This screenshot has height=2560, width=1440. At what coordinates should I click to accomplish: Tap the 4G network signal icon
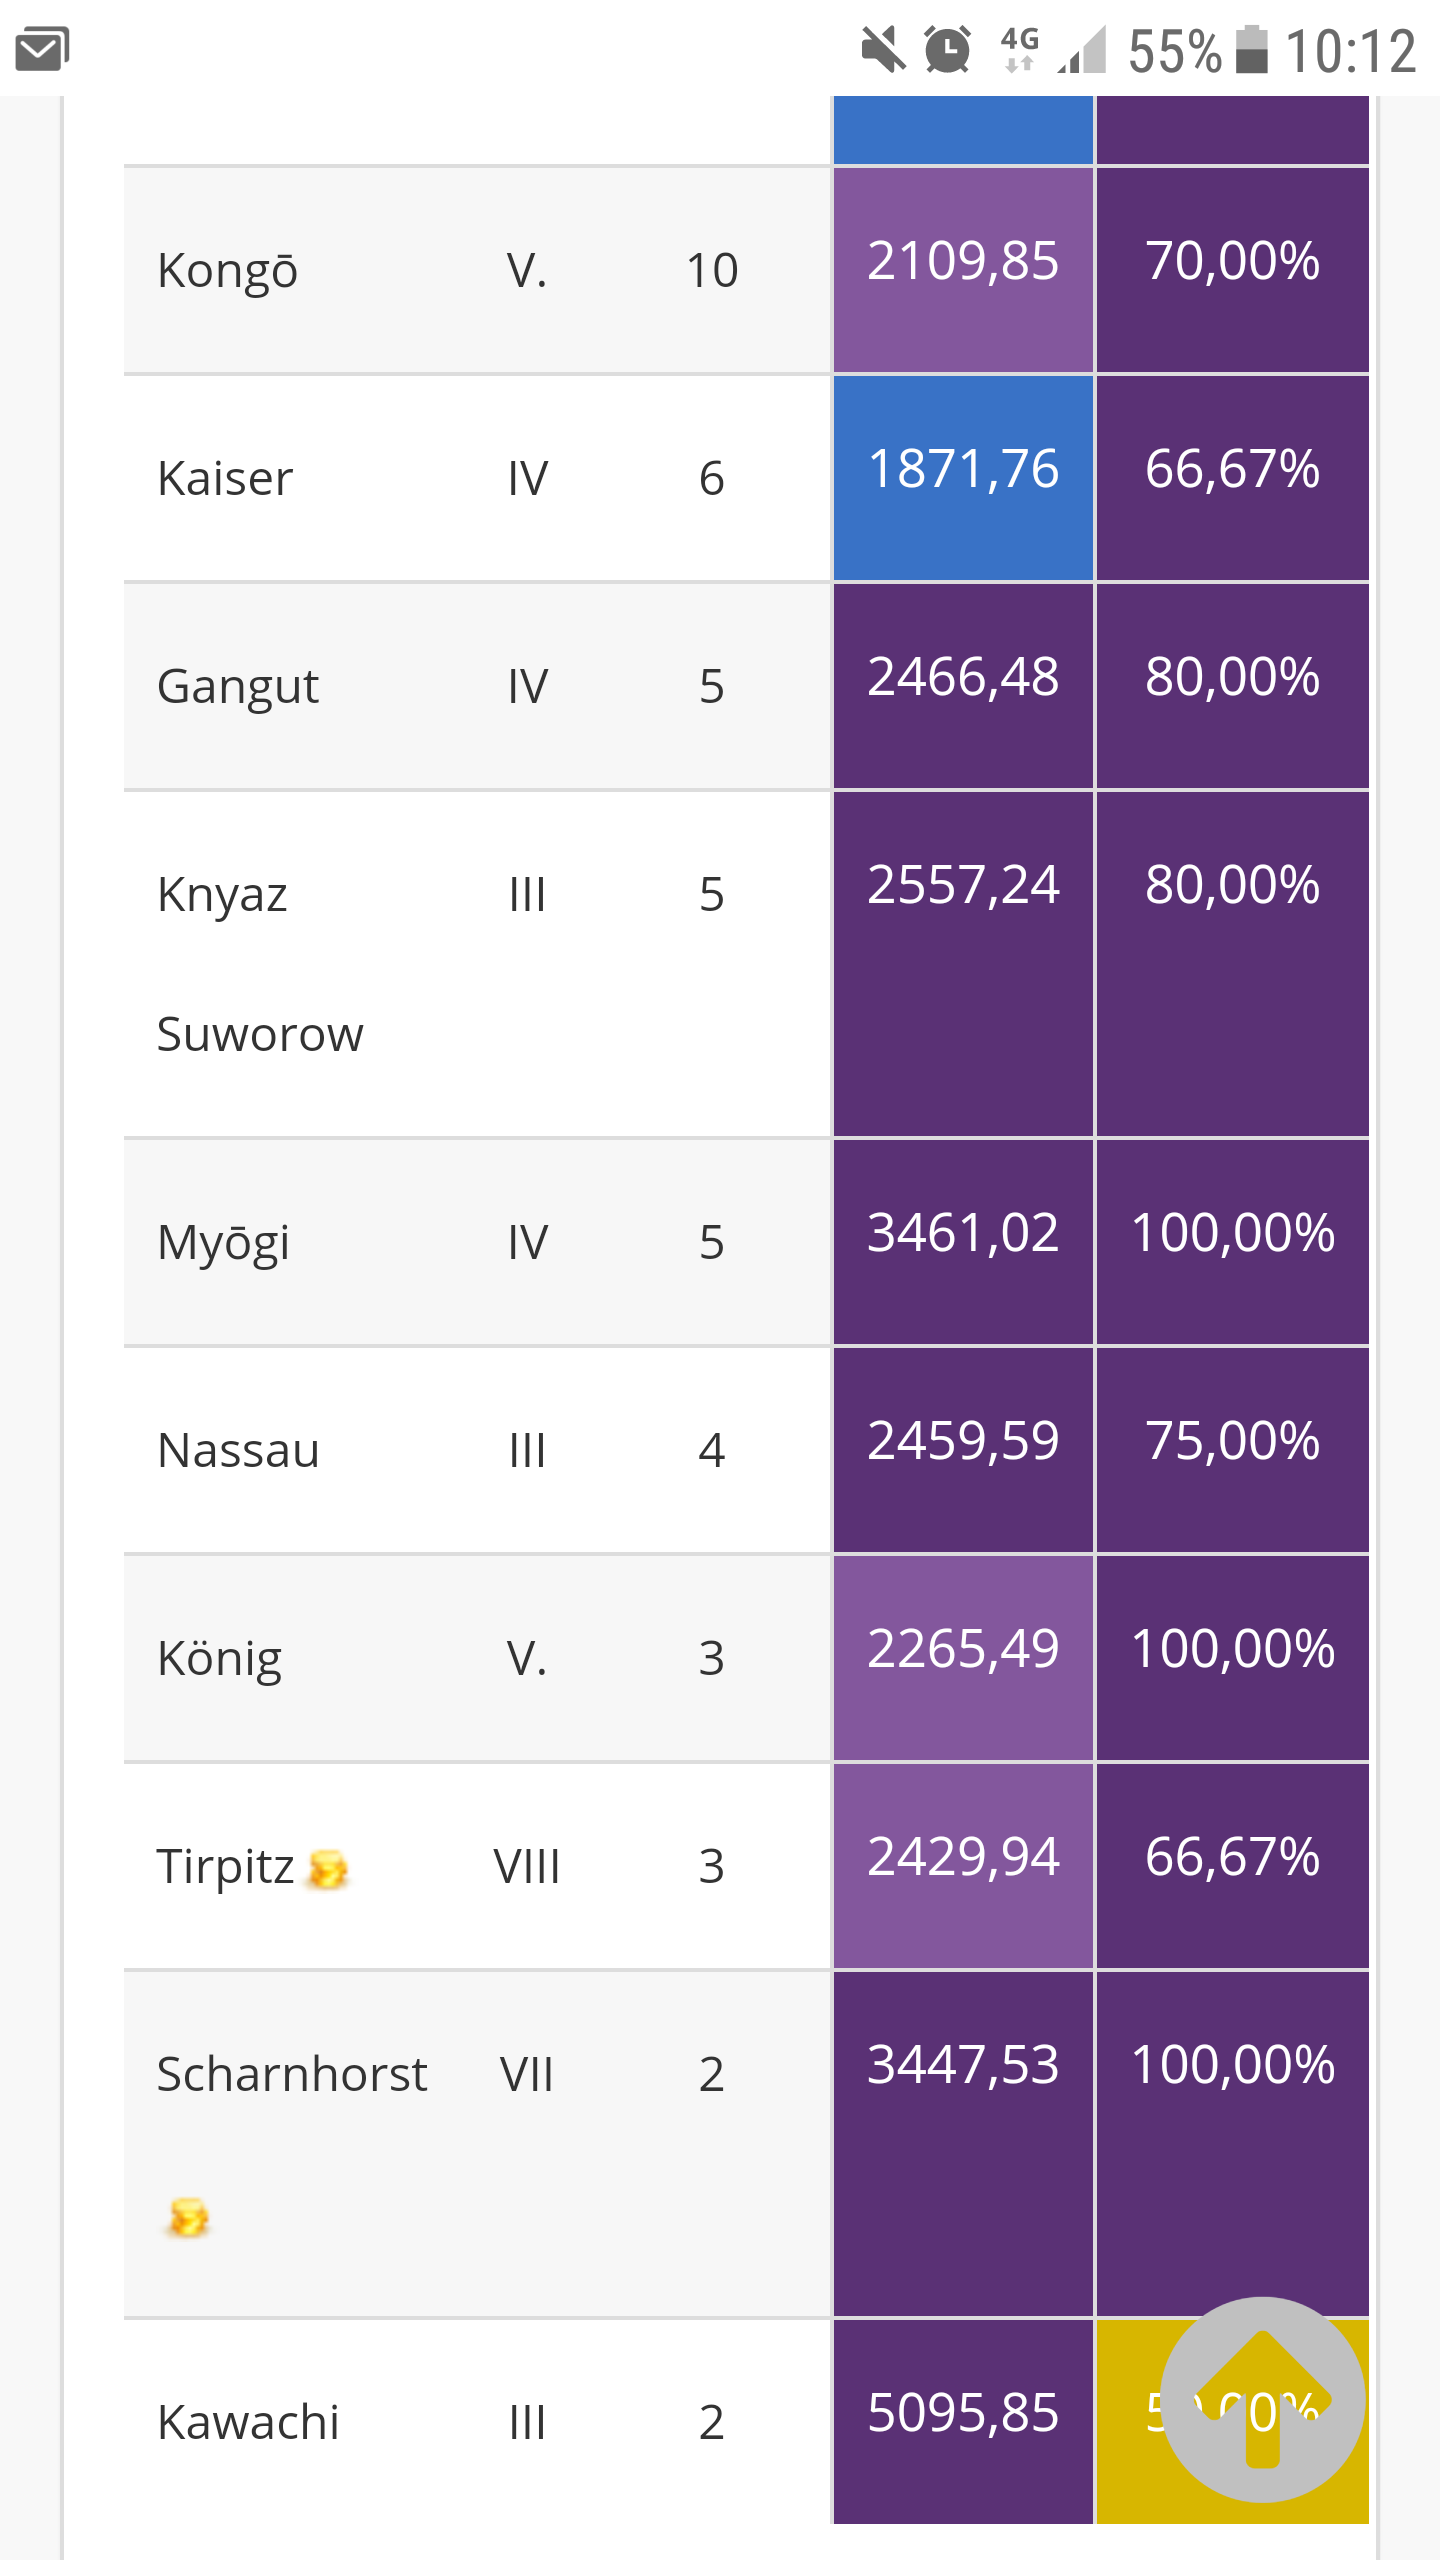click(x=1019, y=50)
